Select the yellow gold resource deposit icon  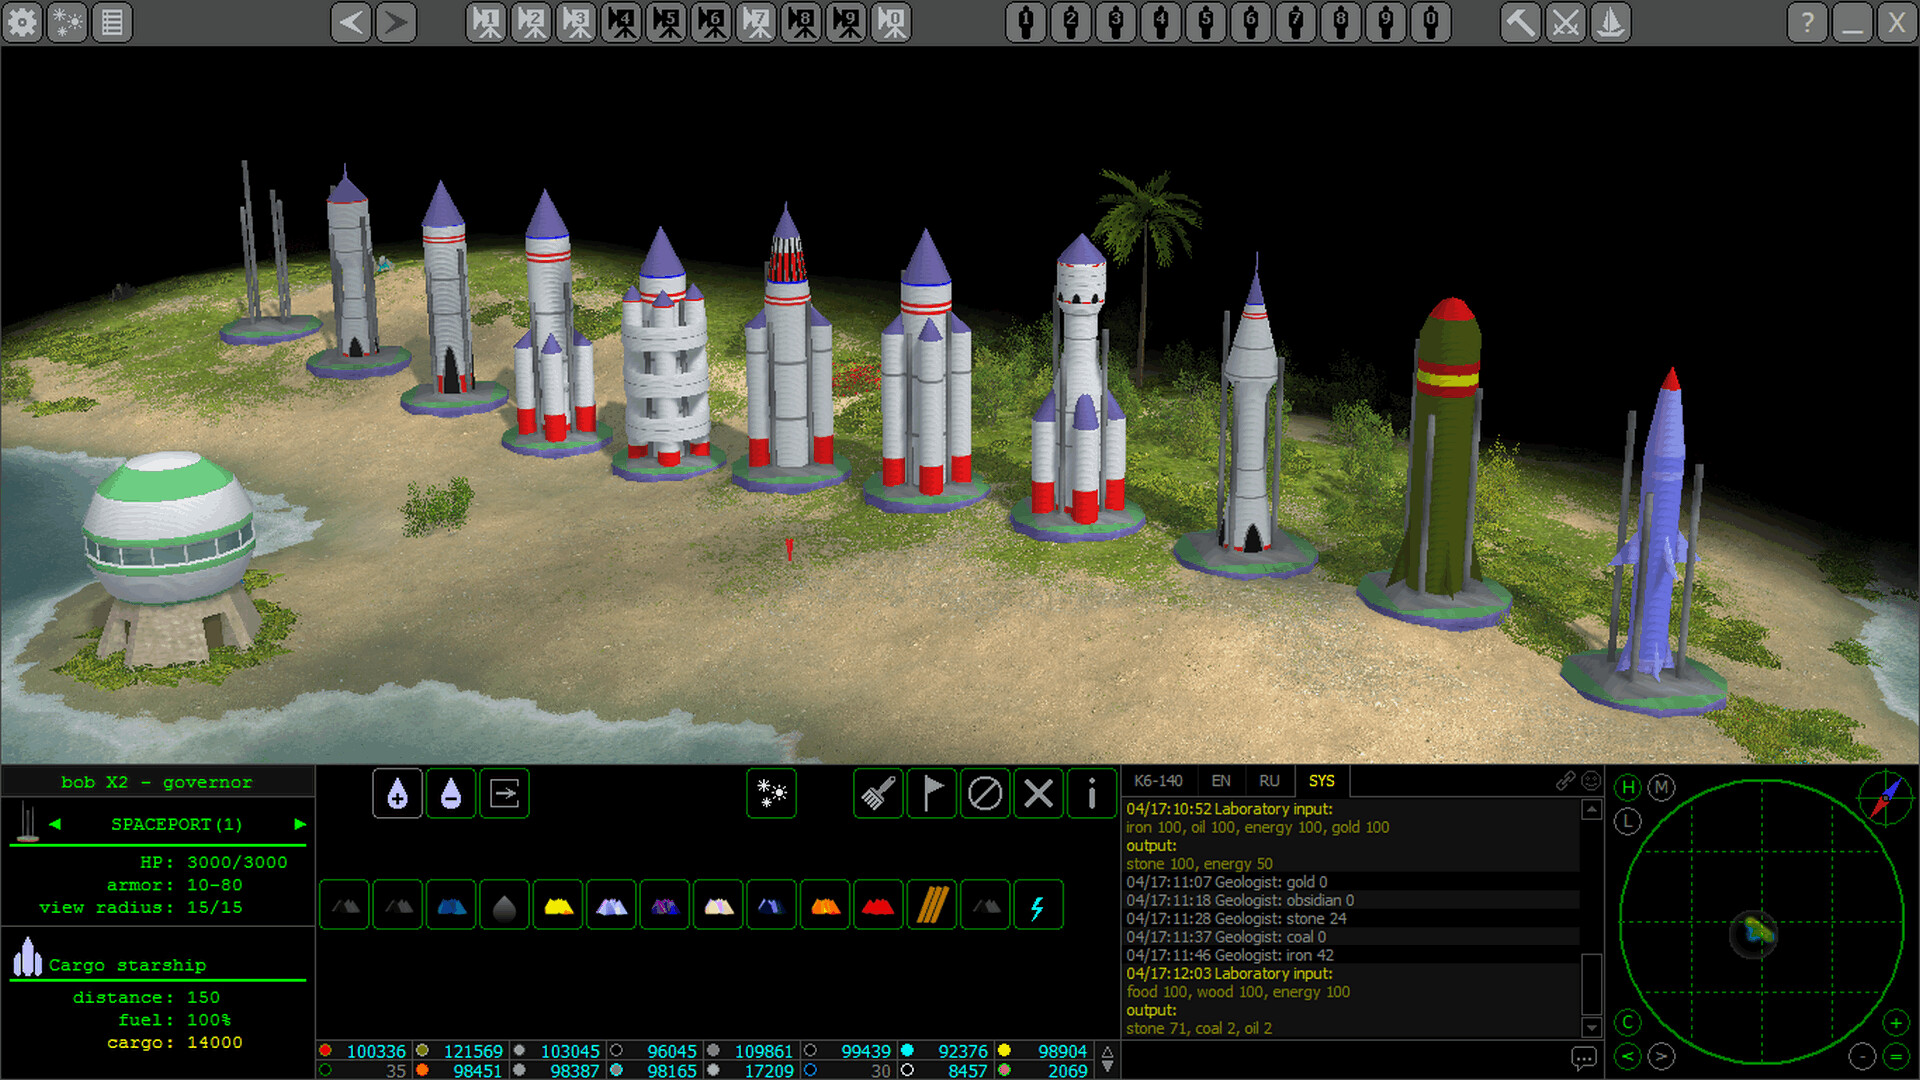pos(557,904)
